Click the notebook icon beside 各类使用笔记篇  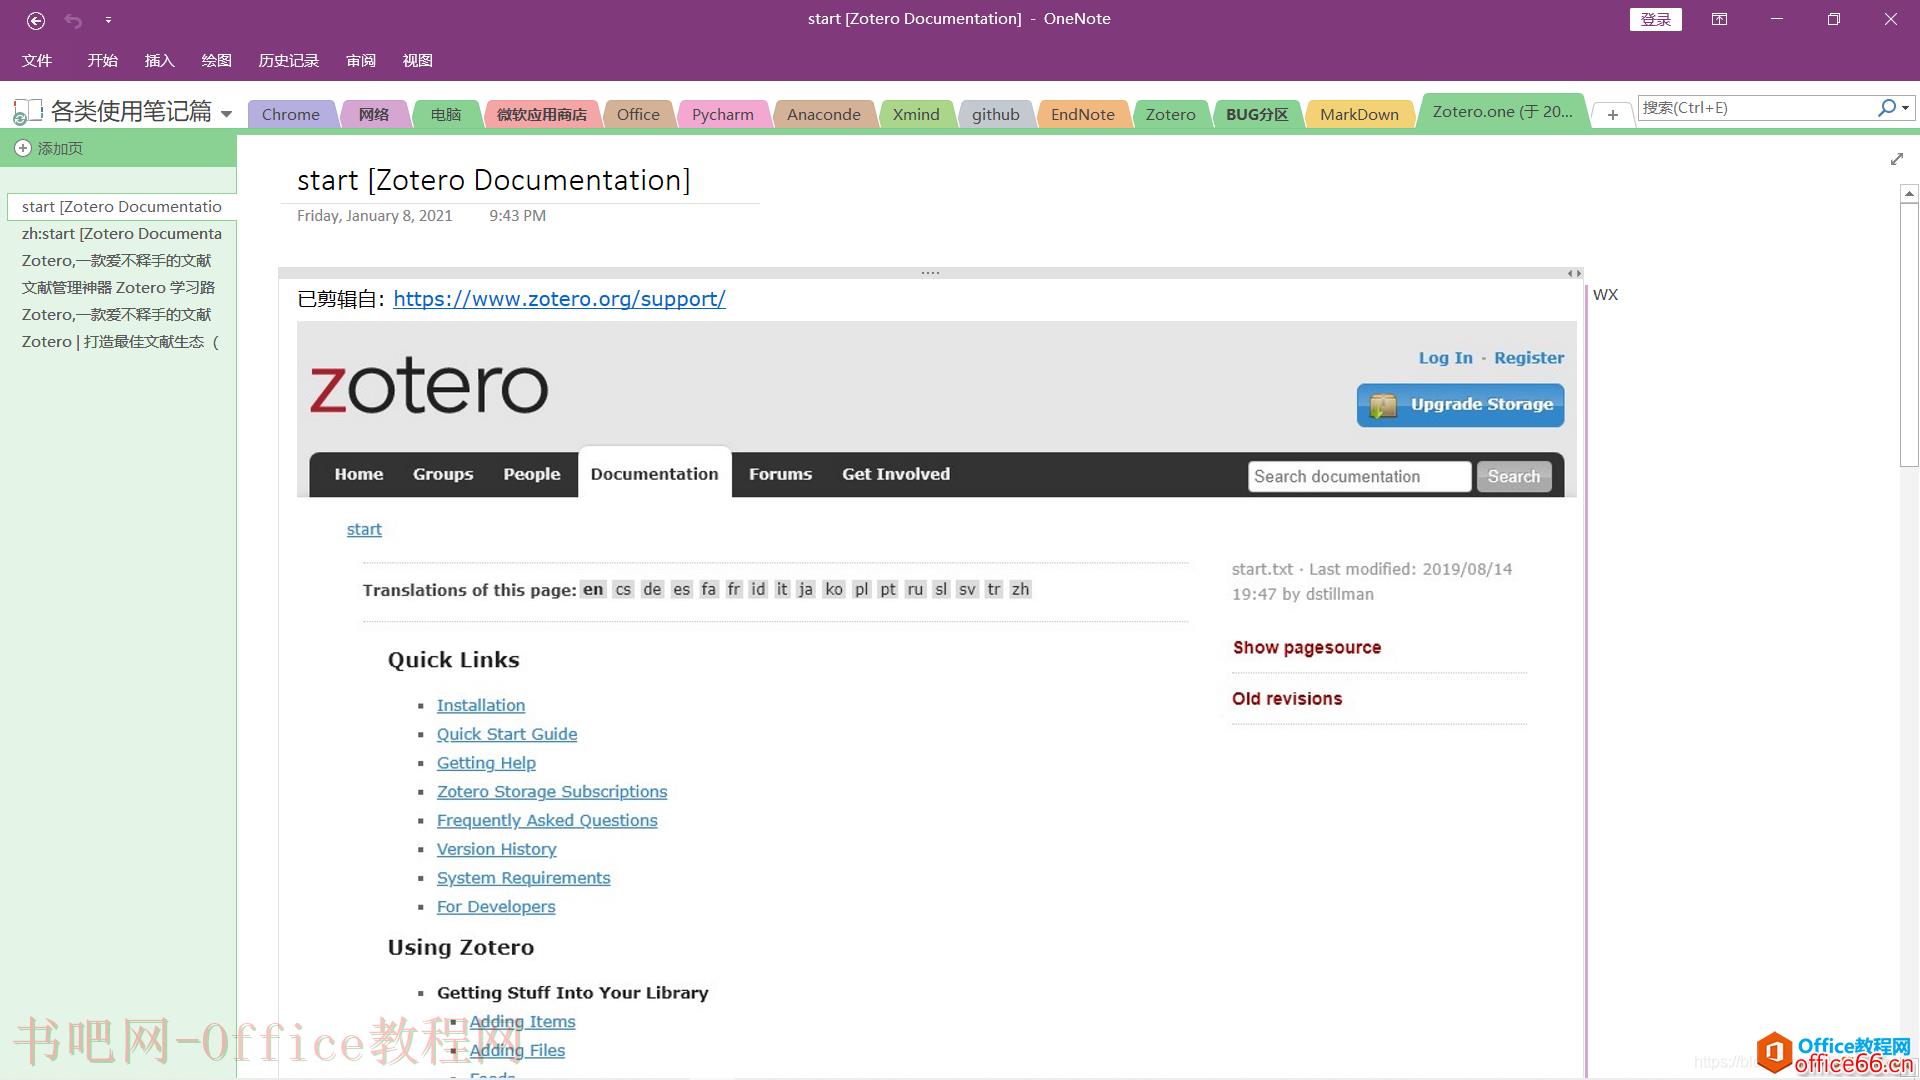27,111
